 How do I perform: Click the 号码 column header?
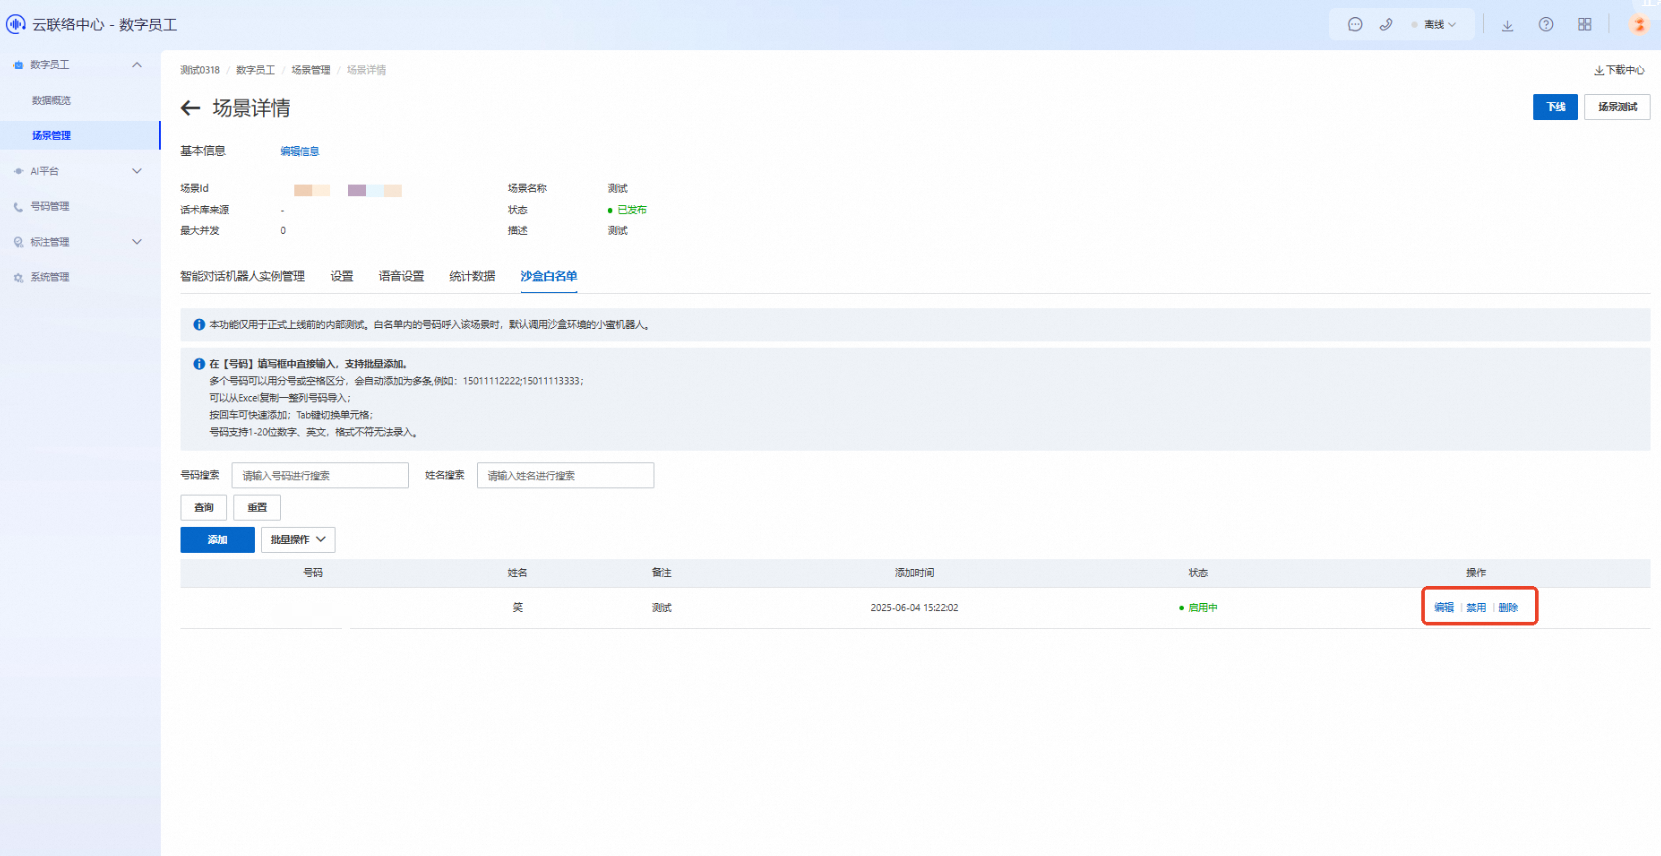(313, 573)
